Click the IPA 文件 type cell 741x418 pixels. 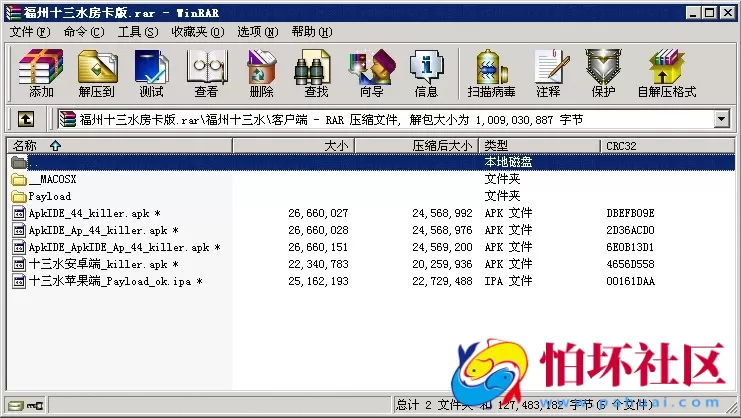pyautogui.click(x=508, y=282)
